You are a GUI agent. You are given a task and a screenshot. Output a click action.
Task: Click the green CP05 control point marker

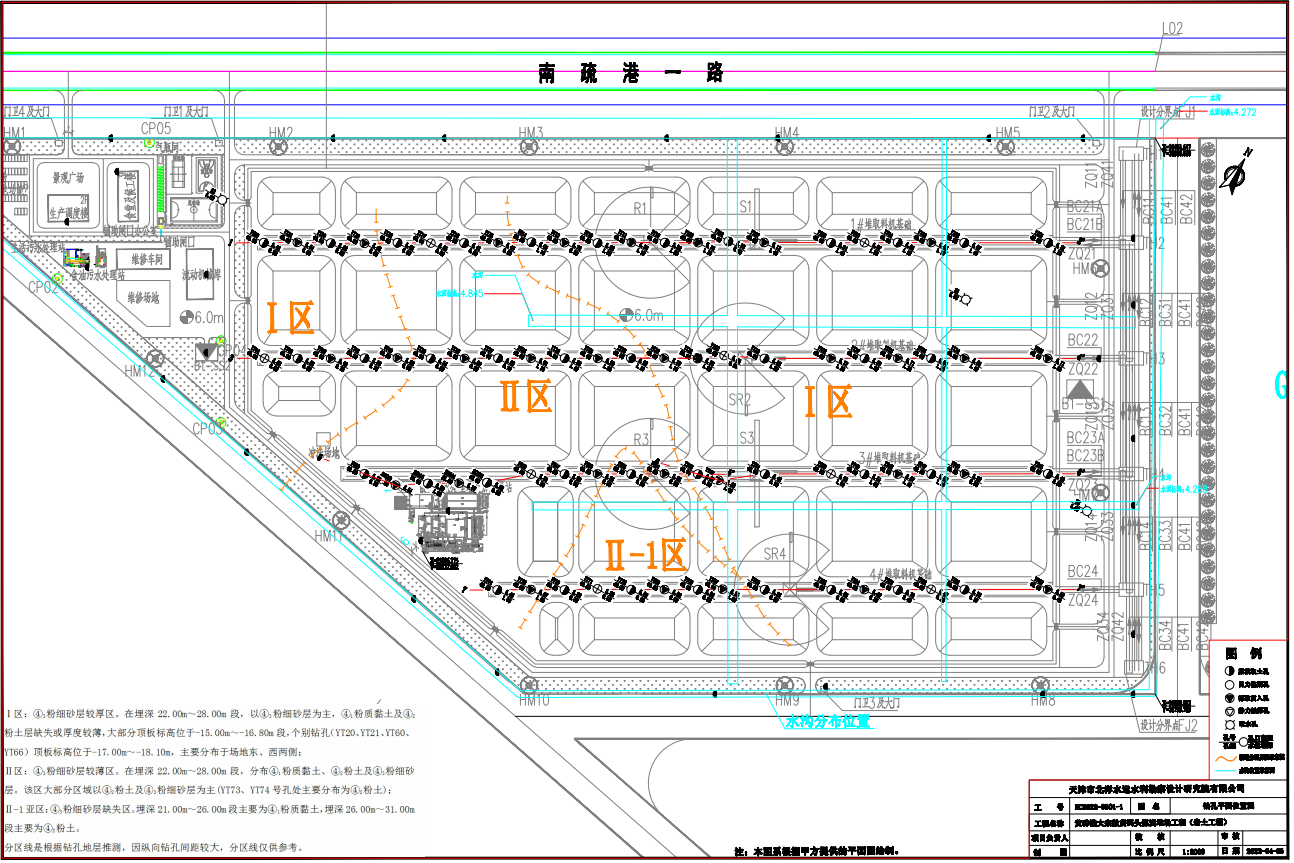click(x=148, y=143)
